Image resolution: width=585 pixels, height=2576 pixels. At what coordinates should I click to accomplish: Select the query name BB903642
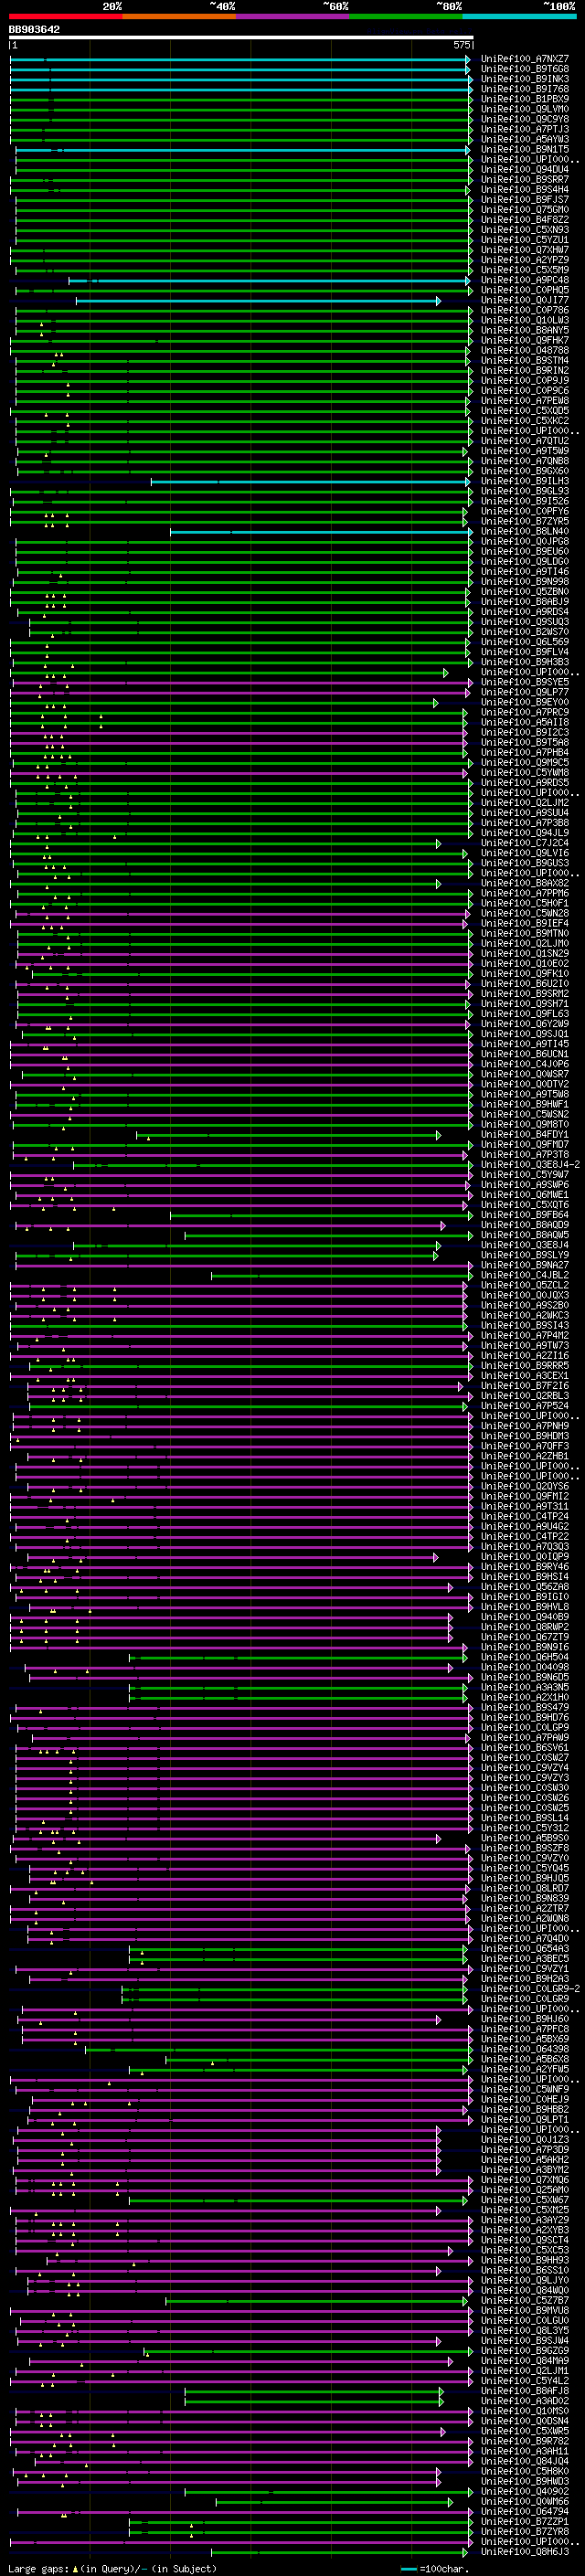34,29
